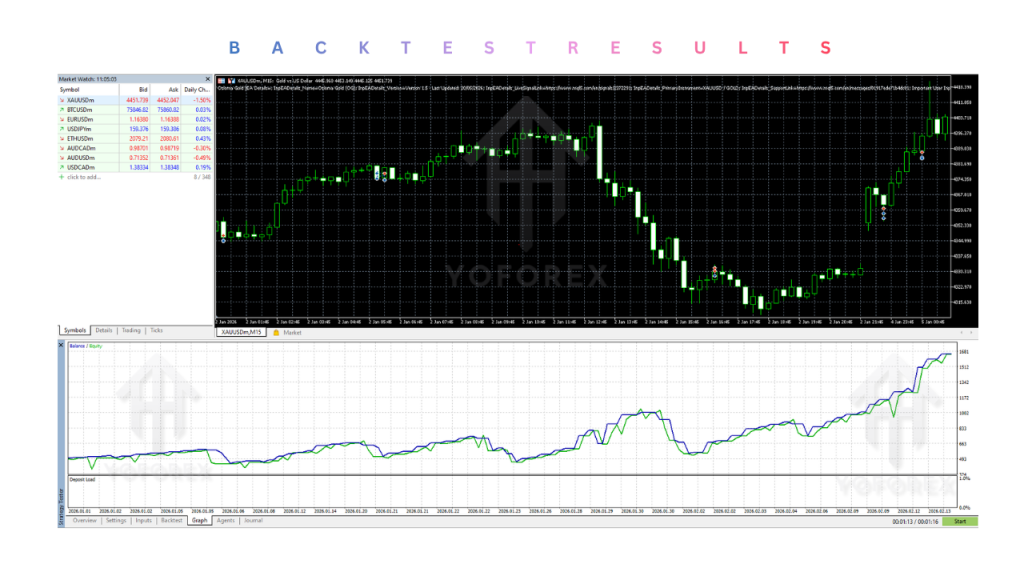Click the USDJPYm up-arrow trend icon
The image size is (1024, 576).
point(62,129)
